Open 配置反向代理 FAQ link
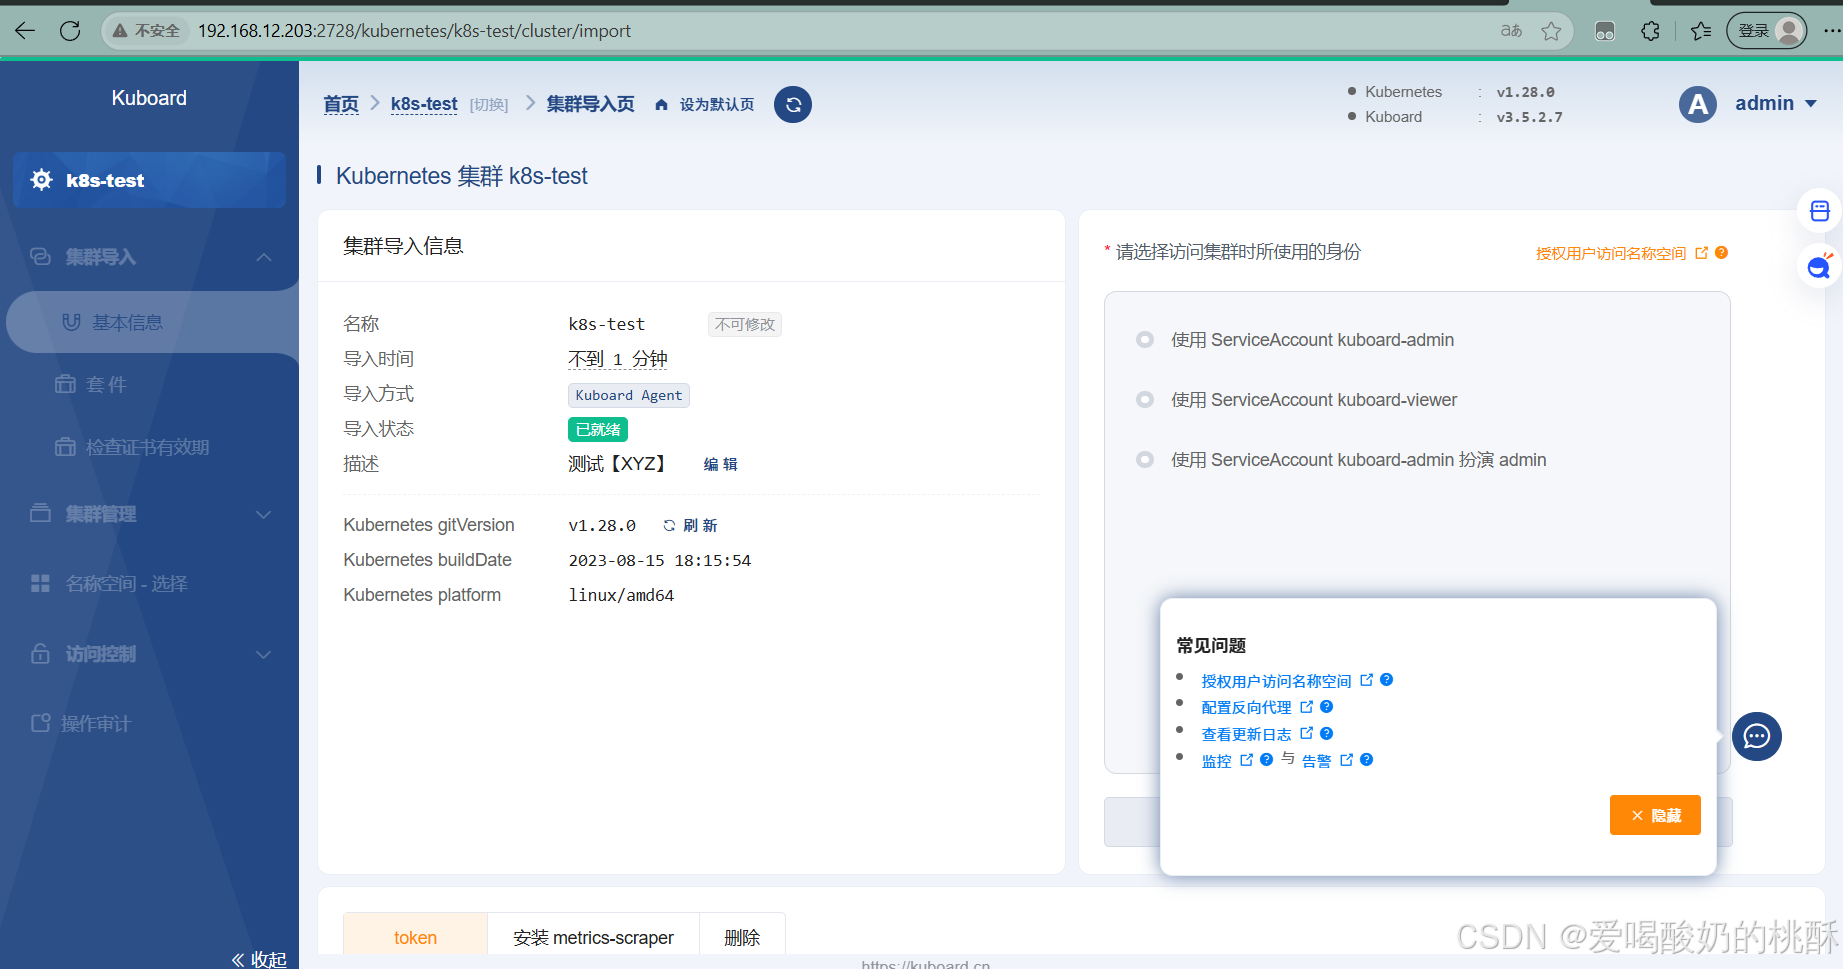The height and width of the screenshot is (969, 1843). coord(1246,707)
